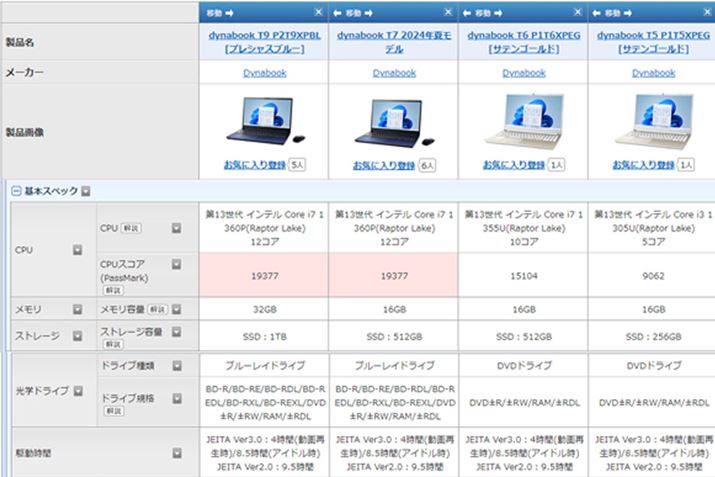Remove dynabook T6 column using X icon
Screen dimensions: 715x477
click(579, 12)
